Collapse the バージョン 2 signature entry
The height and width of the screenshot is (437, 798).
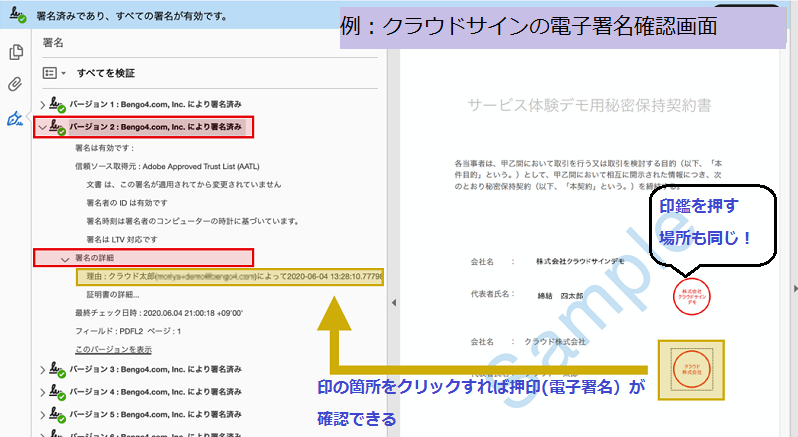click(x=42, y=128)
